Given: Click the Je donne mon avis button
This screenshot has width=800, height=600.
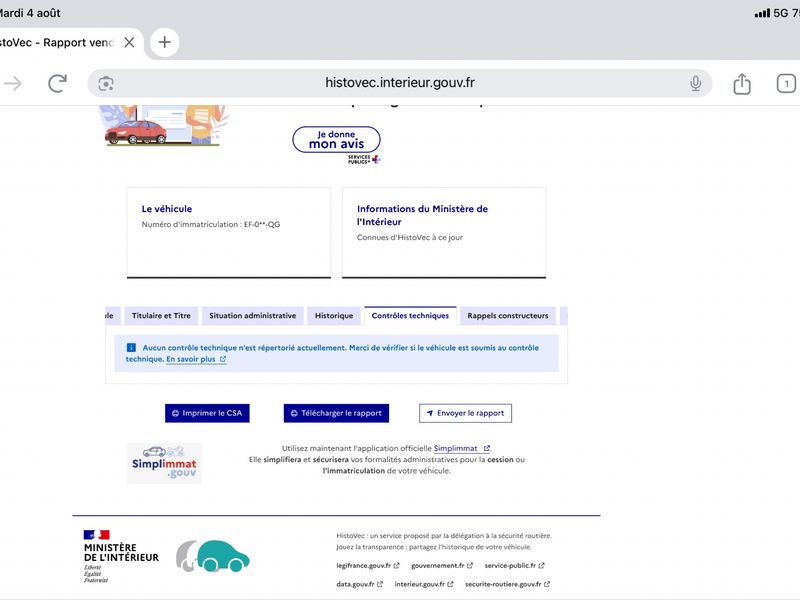Looking at the screenshot, I should [336, 139].
